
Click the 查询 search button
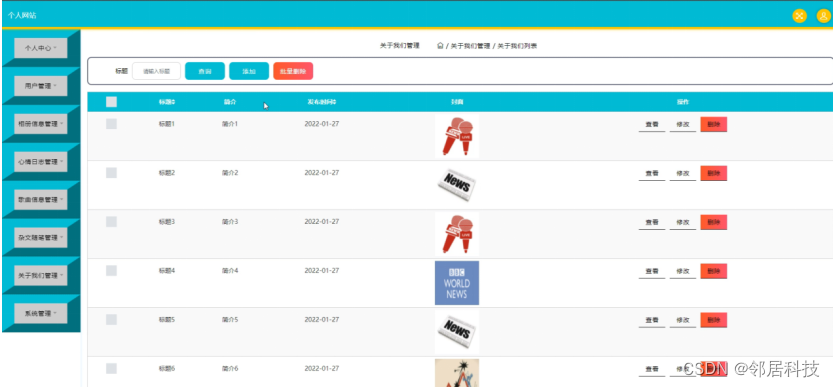(204, 71)
